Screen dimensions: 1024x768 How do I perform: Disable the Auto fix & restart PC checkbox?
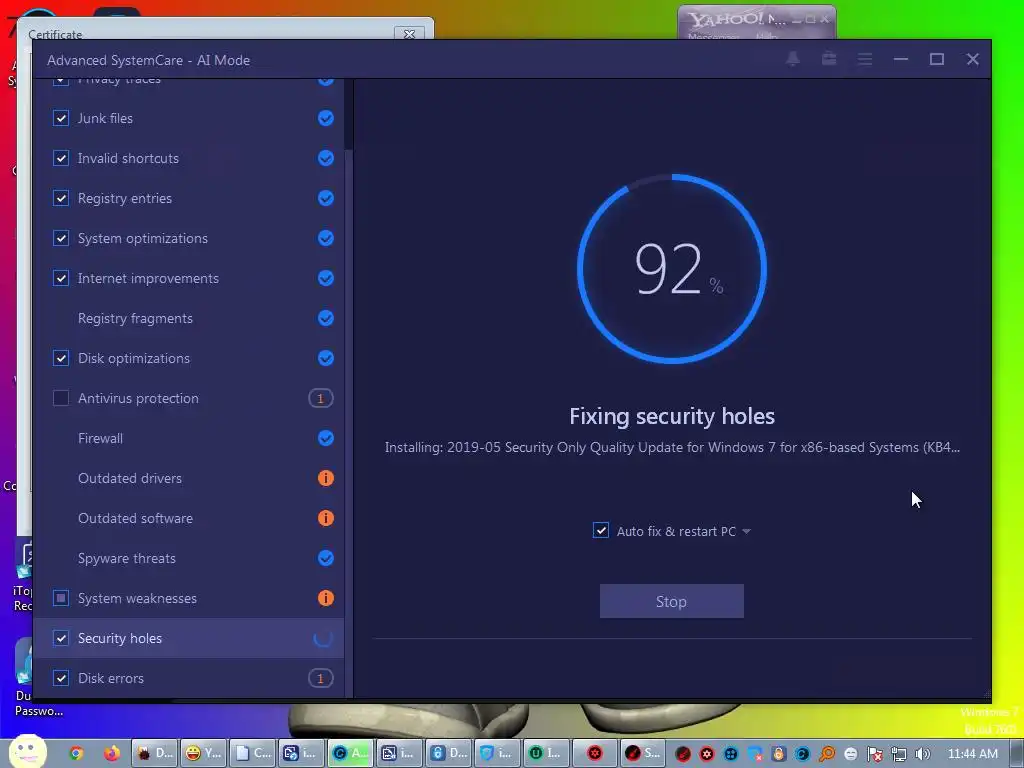tap(601, 530)
